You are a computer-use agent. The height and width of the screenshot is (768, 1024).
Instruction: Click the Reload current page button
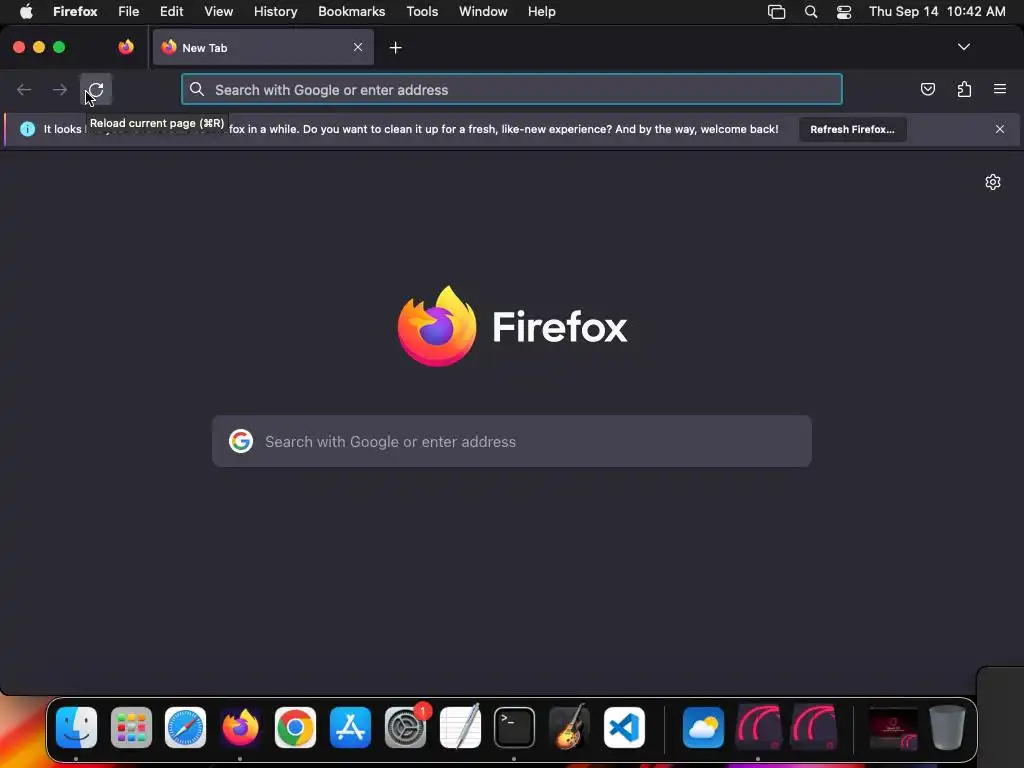(x=96, y=89)
